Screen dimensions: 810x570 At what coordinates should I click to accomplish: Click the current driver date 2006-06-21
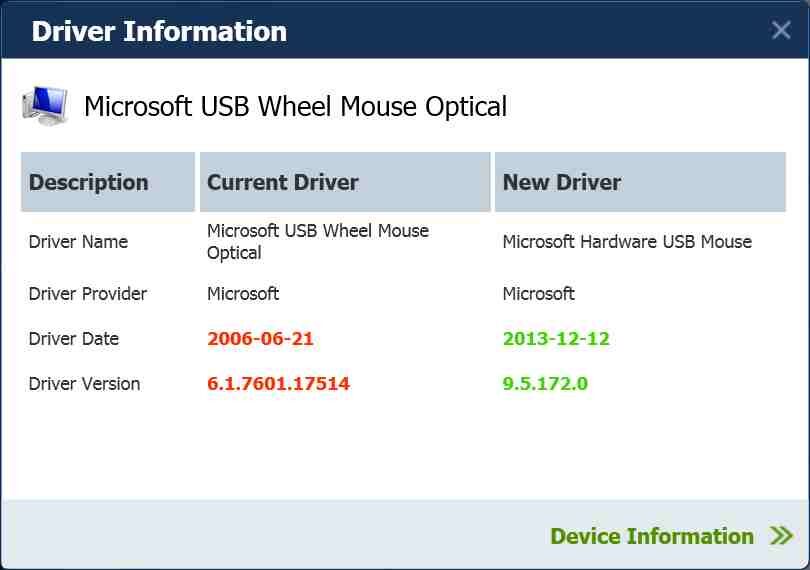click(x=260, y=339)
